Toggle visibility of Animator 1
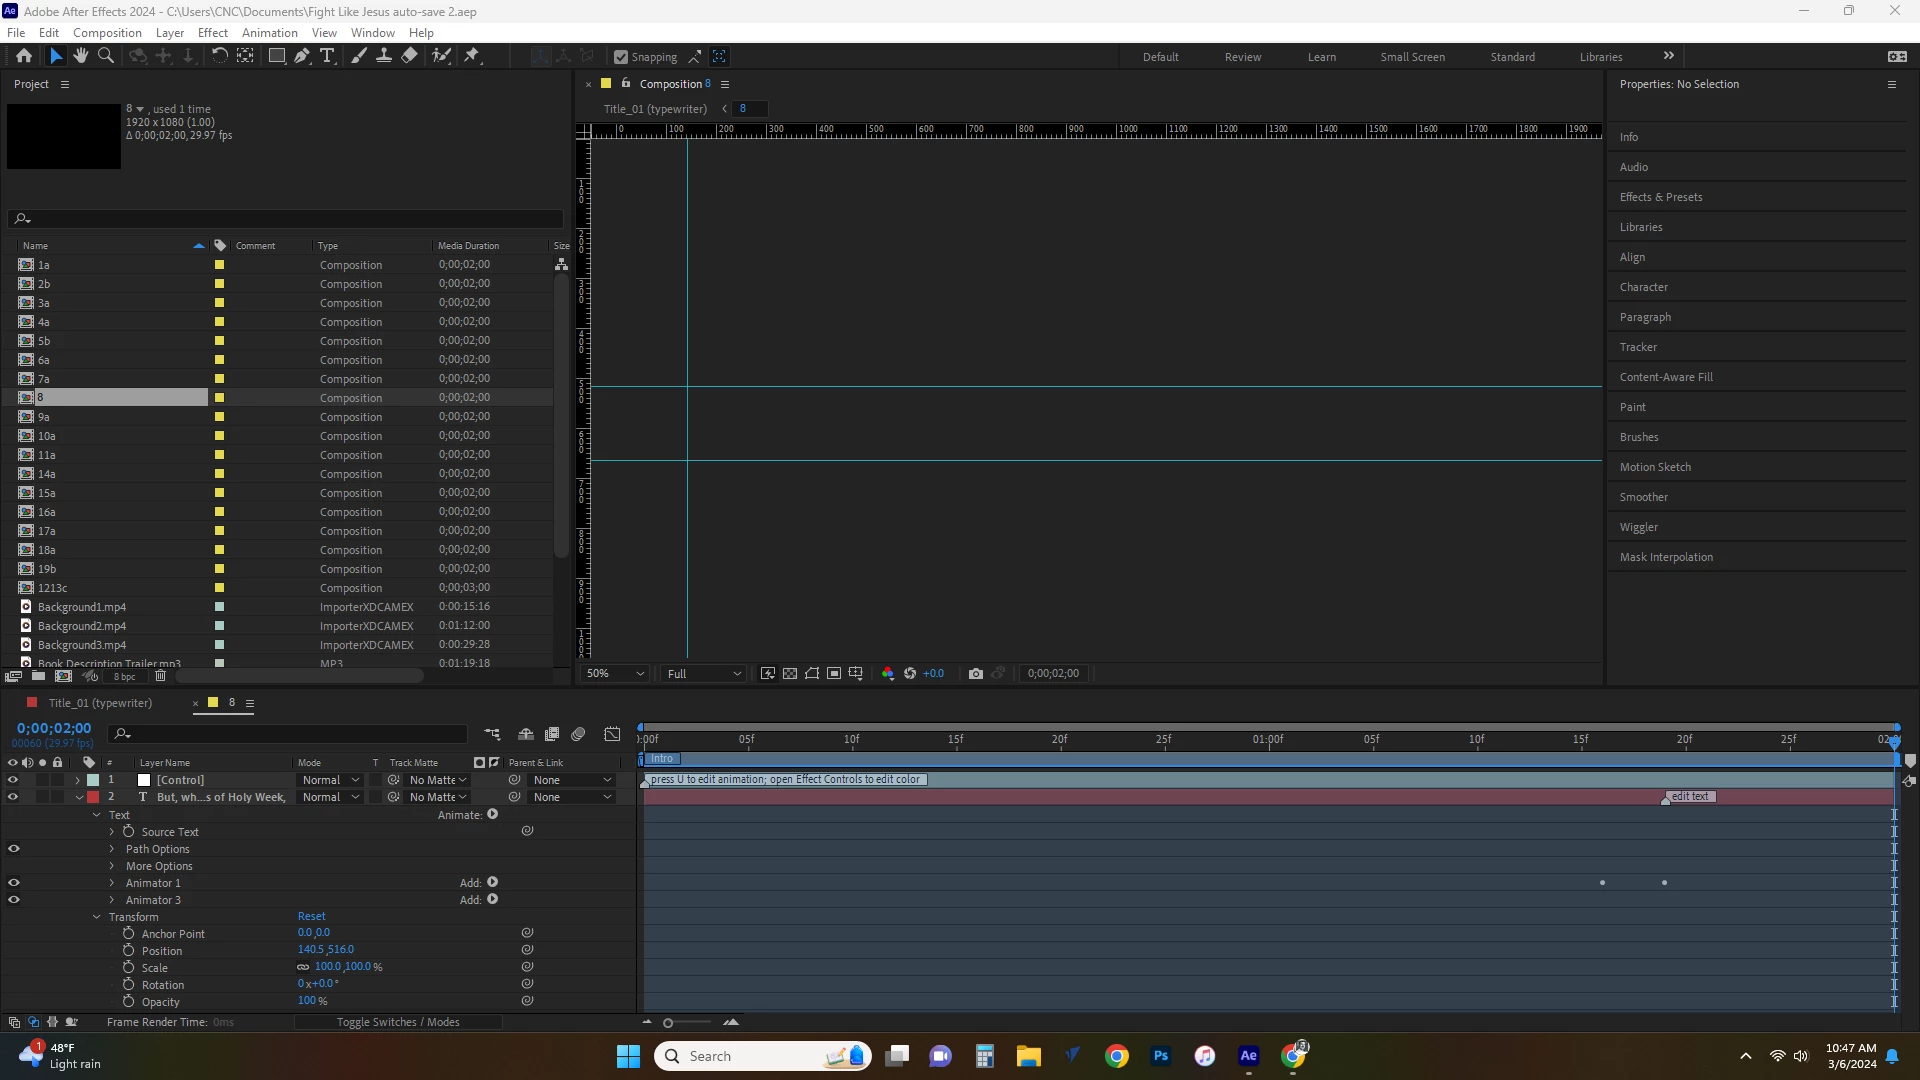The image size is (1920, 1080). pyautogui.click(x=13, y=883)
